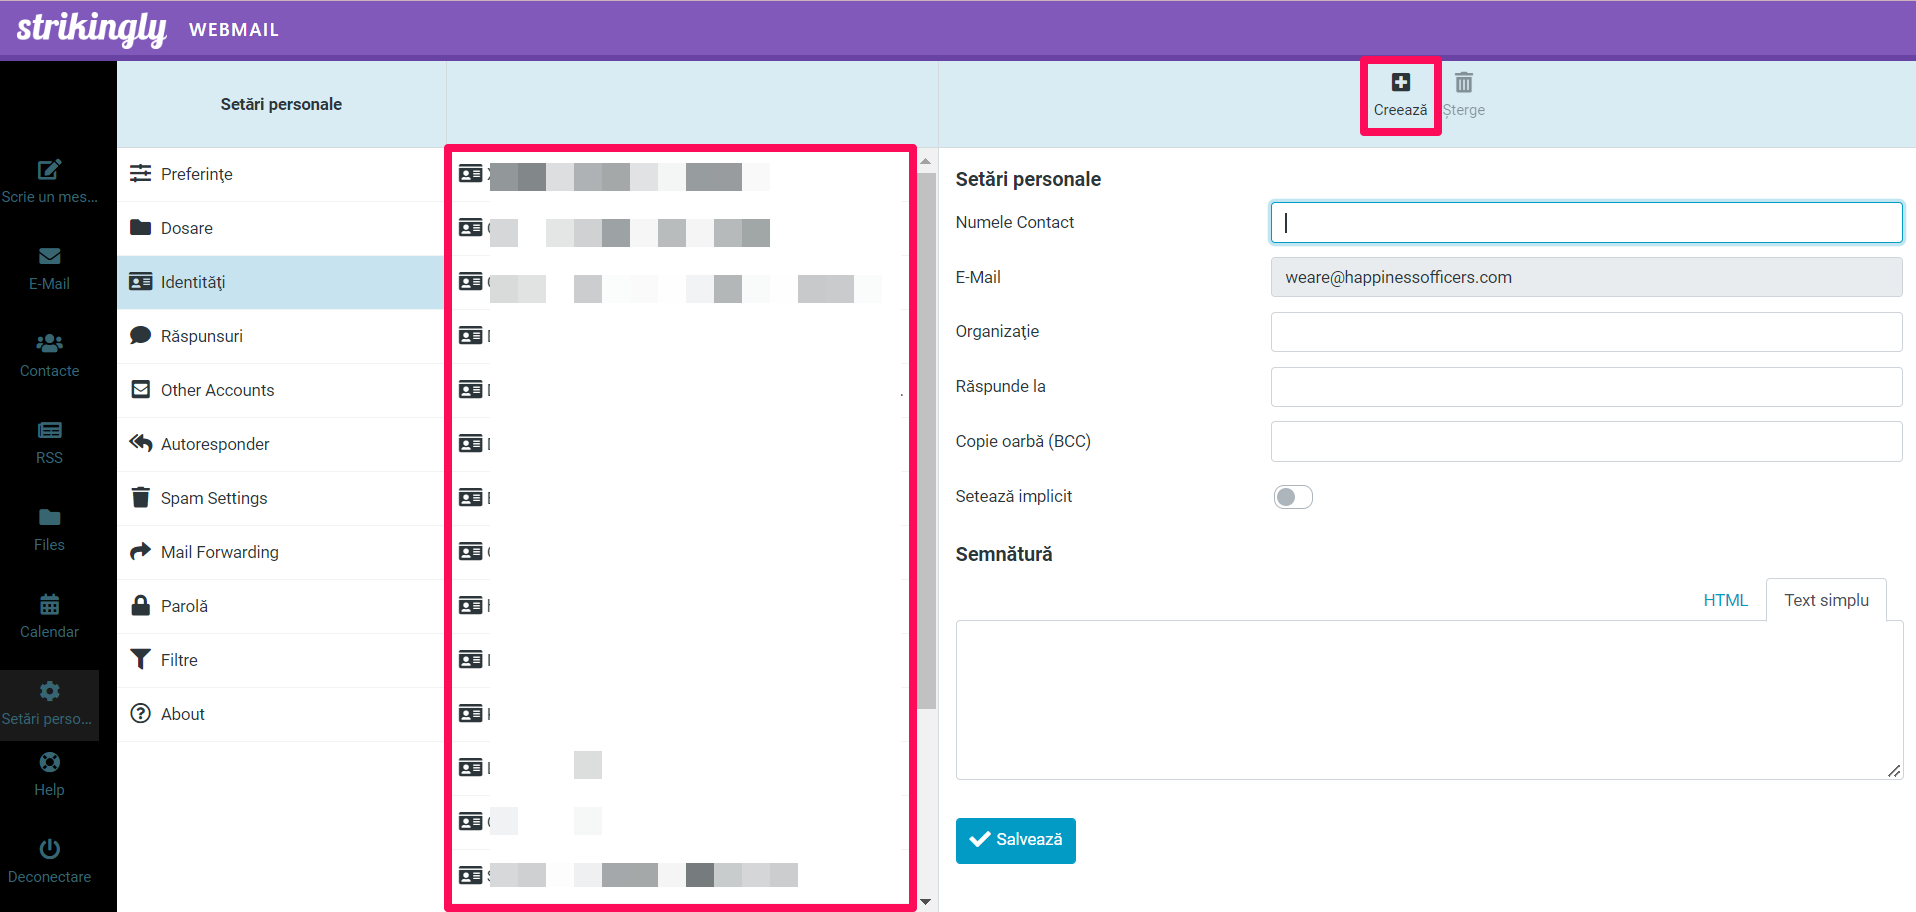Open Files in left sidebar
Screen dimensions: 1916x912
point(49,529)
